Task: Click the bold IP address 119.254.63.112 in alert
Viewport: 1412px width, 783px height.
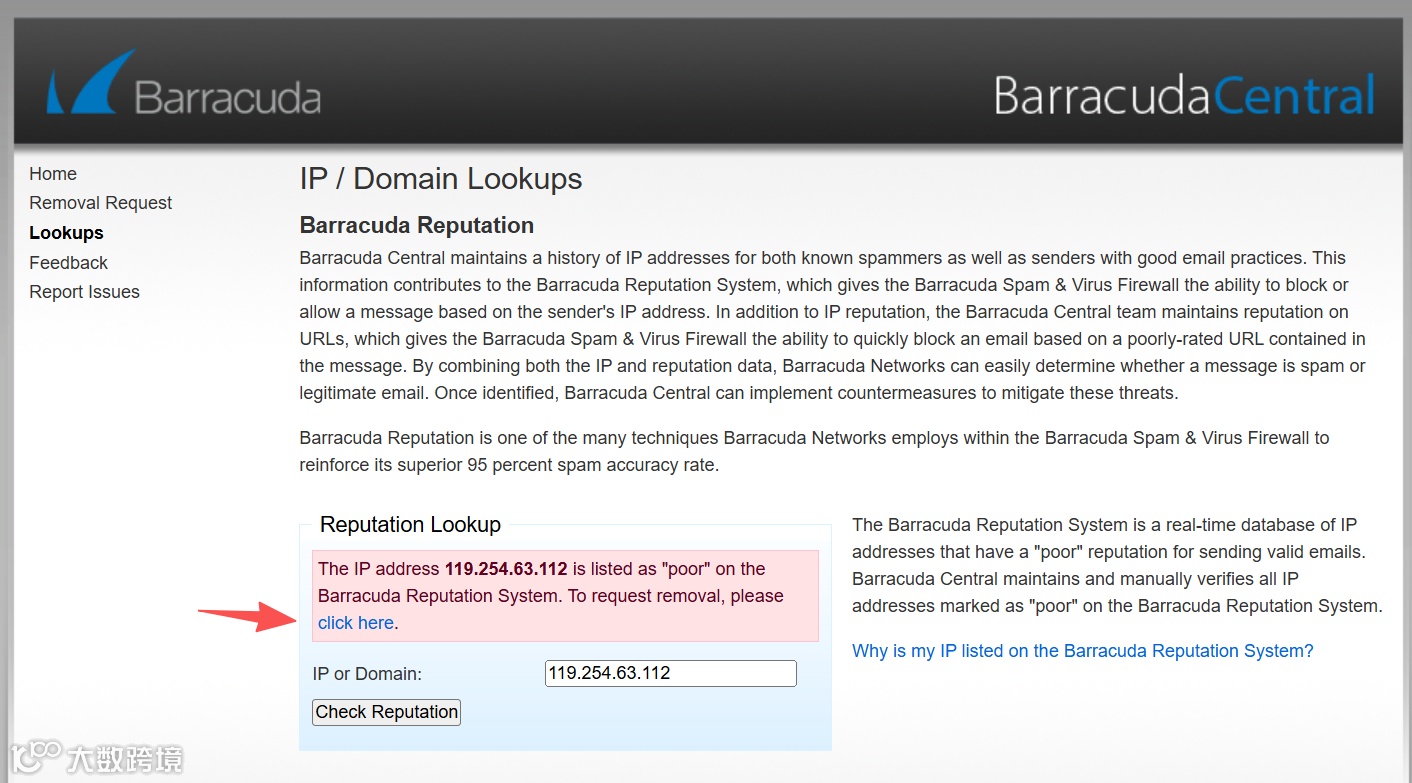Action: click(506, 569)
